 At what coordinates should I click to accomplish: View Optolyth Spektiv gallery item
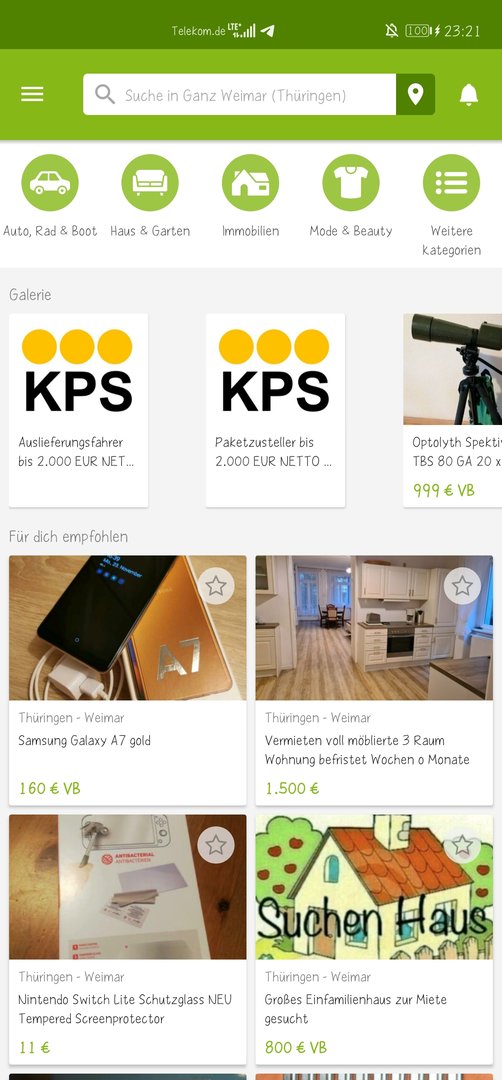click(x=452, y=411)
